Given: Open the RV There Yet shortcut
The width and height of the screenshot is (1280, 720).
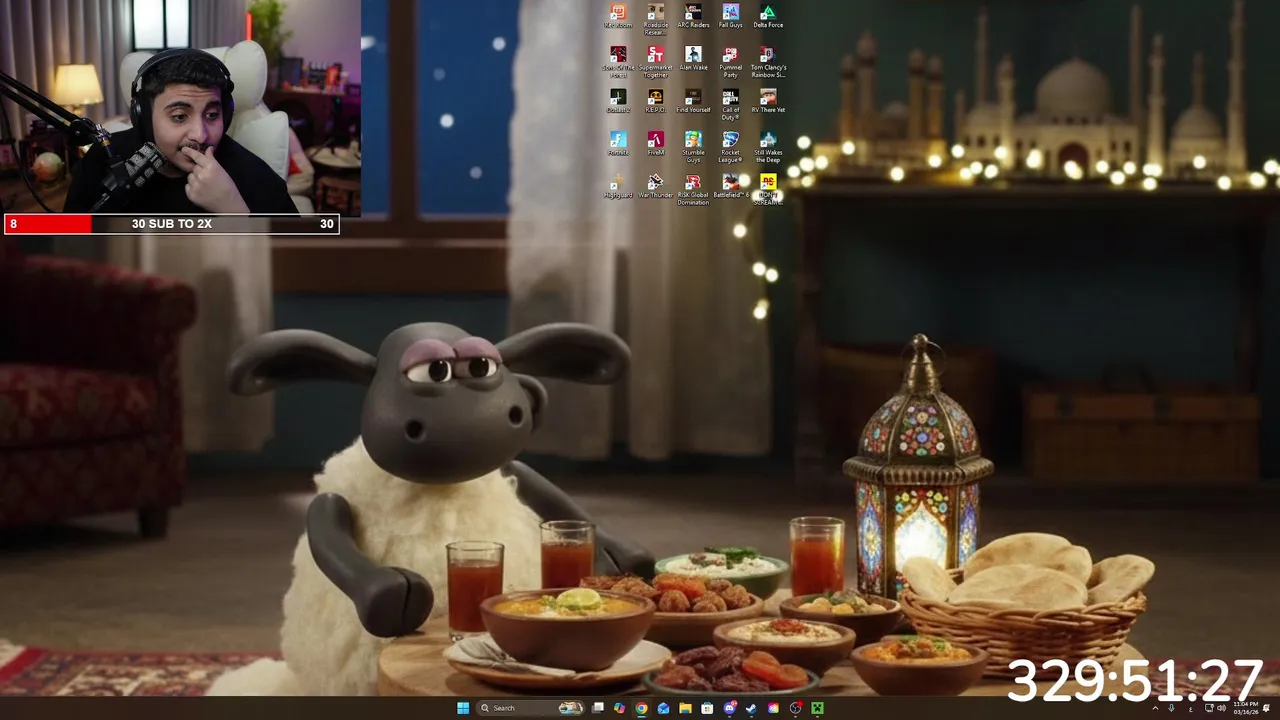Looking at the screenshot, I should click(x=768, y=101).
